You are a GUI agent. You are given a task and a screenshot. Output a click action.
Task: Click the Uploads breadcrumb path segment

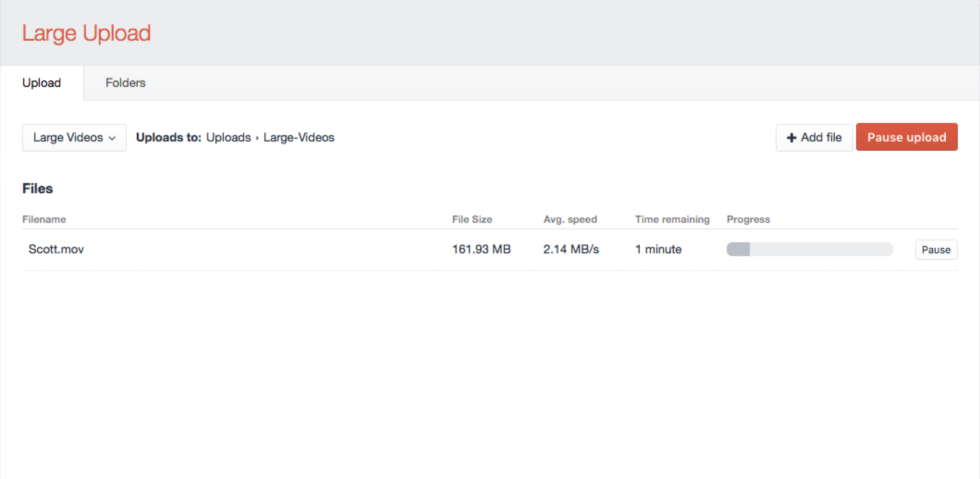tap(228, 138)
